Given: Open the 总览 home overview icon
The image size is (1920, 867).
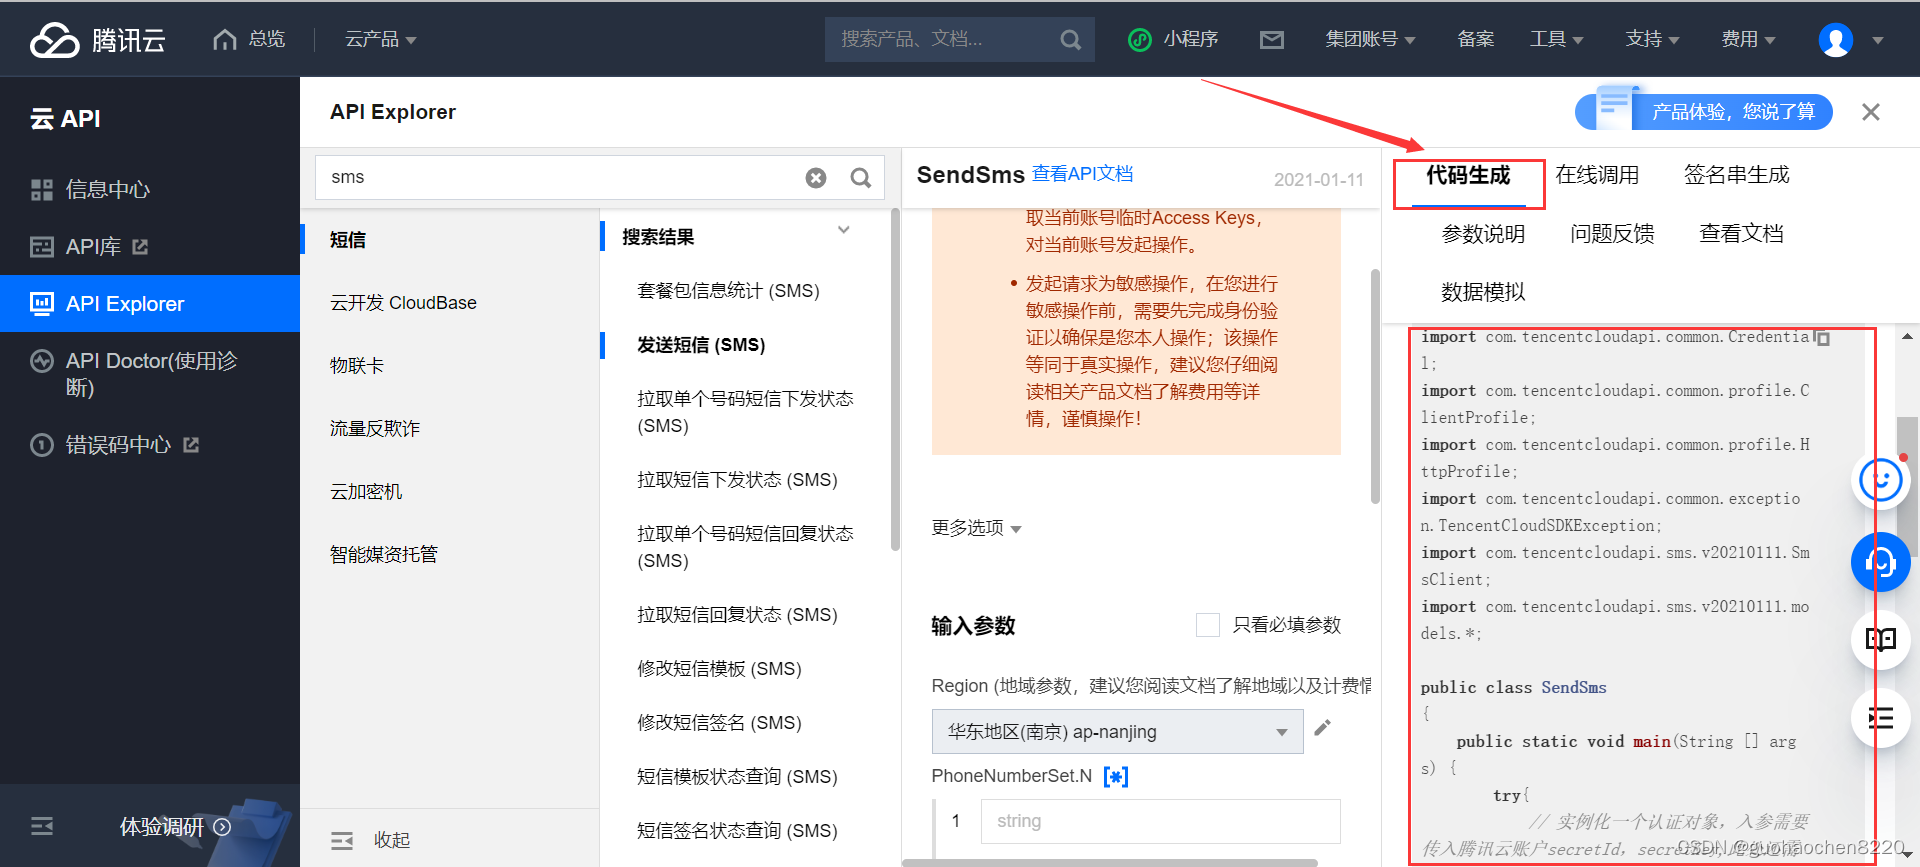Looking at the screenshot, I should [225, 39].
